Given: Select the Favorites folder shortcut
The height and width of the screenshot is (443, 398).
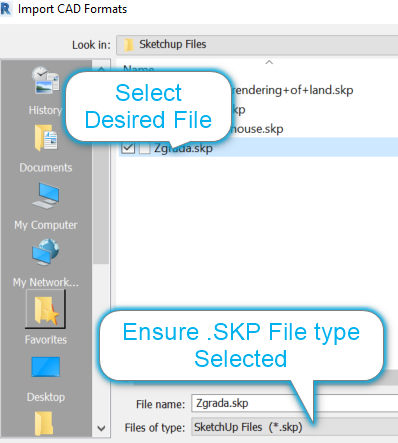Looking at the screenshot, I should (x=46, y=318).
